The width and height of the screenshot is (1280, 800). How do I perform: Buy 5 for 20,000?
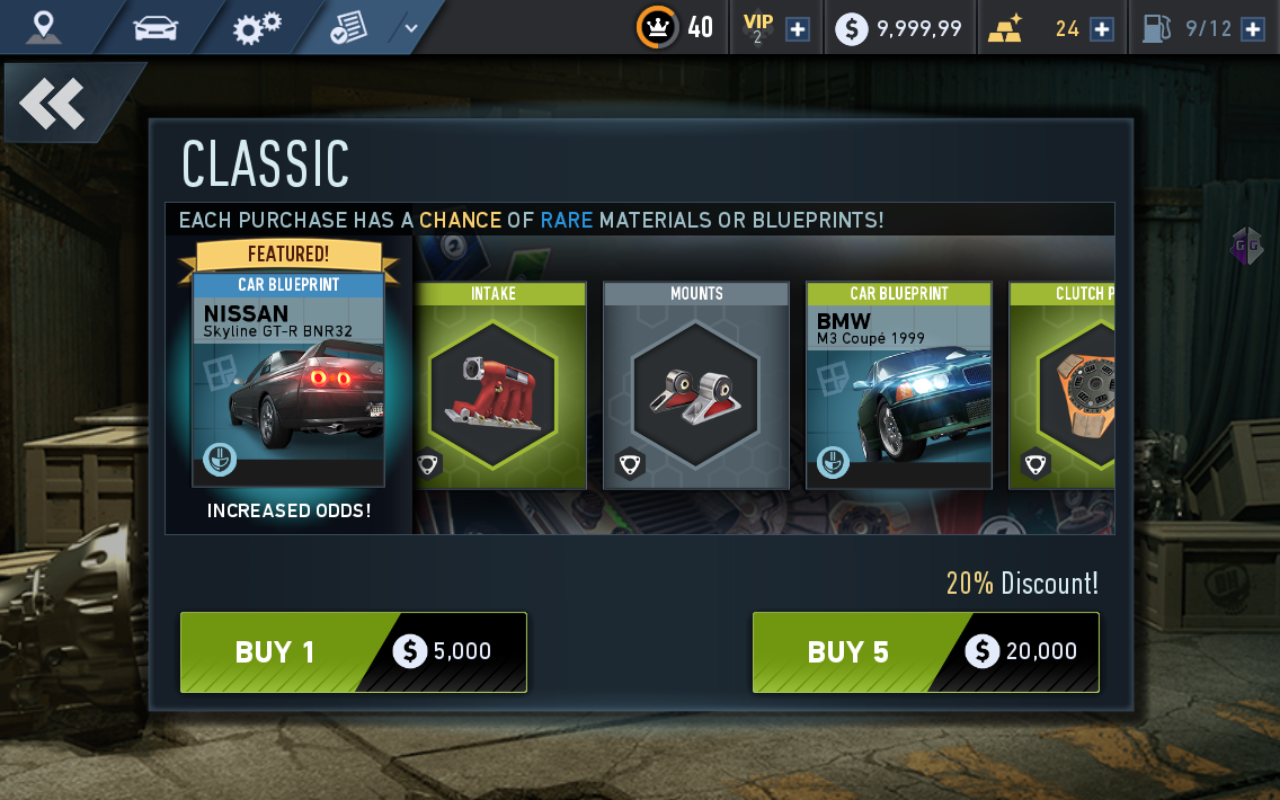(926, 652)
